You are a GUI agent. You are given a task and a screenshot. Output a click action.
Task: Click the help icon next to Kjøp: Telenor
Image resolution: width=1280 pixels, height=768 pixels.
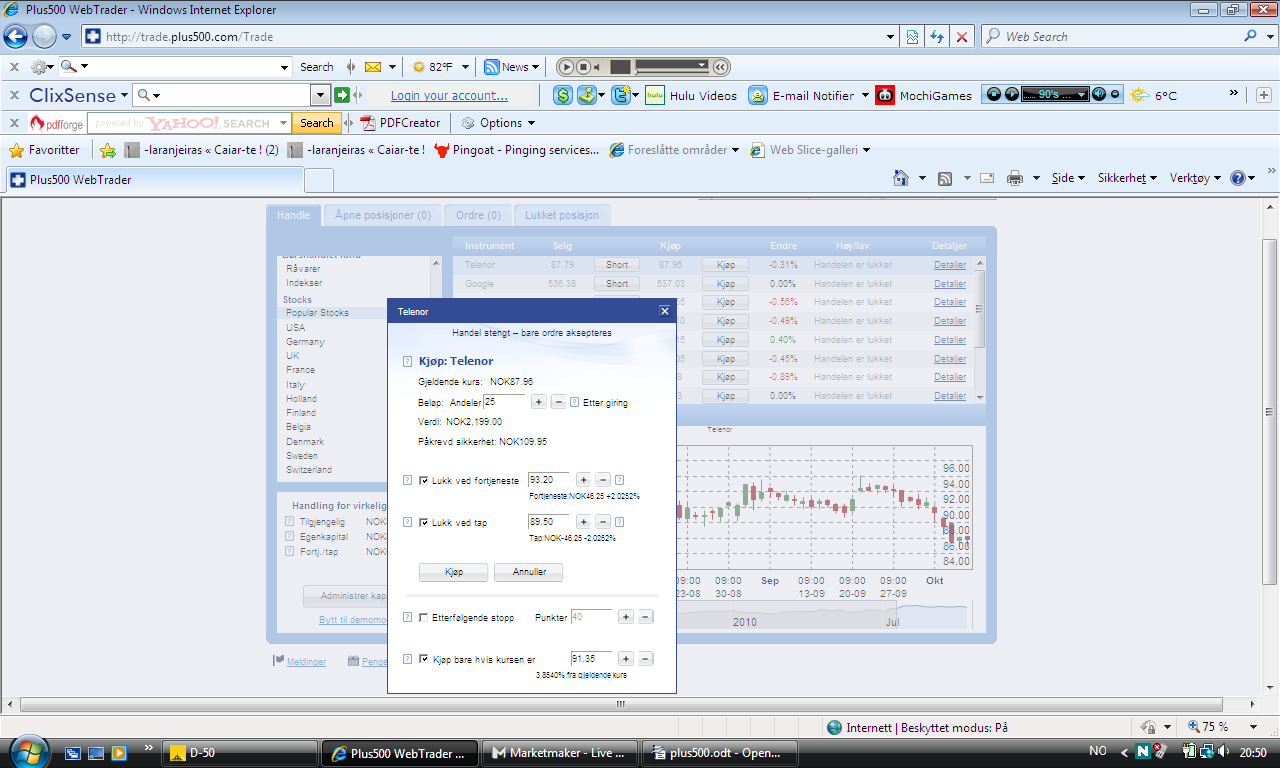407,361
